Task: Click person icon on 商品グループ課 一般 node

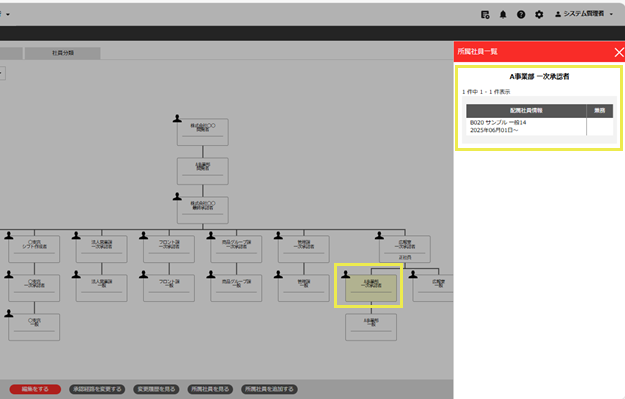Action: coord(211,275)
